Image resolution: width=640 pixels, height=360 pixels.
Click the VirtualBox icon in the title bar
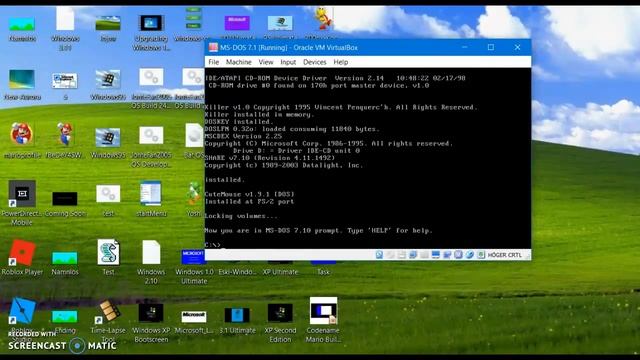213,47
